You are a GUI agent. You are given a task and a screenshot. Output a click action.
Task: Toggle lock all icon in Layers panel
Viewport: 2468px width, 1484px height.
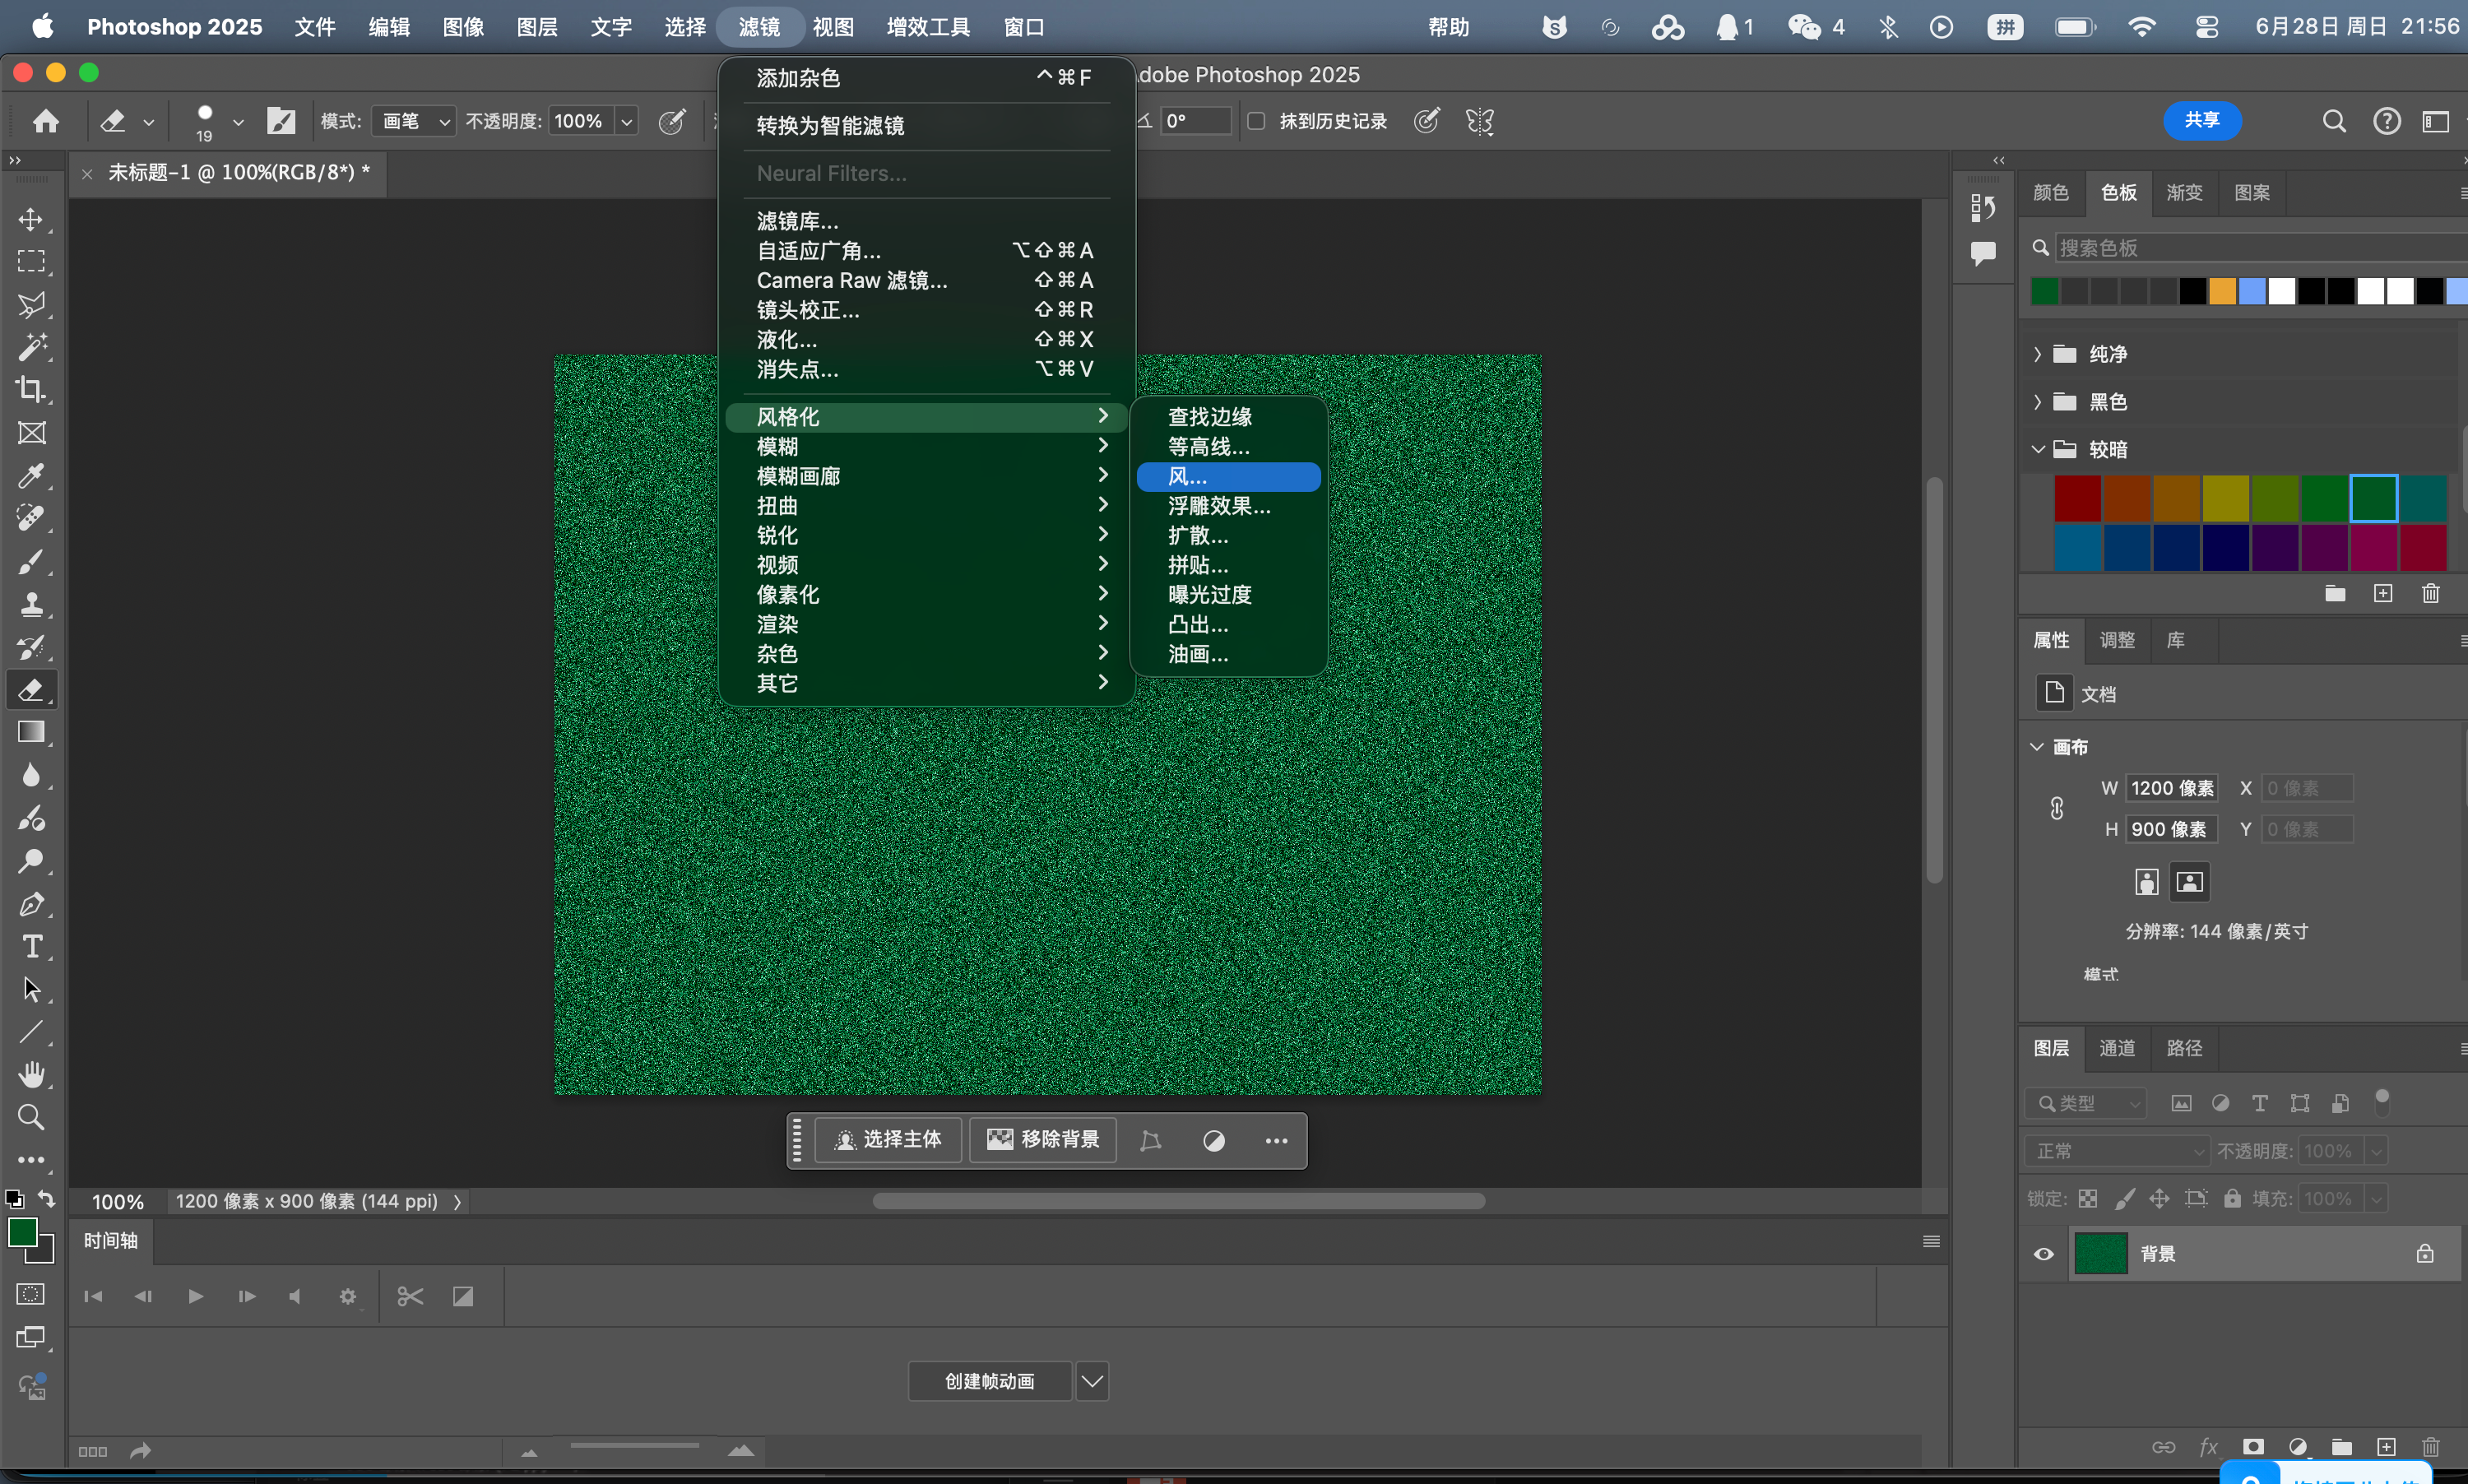[2232, 1198]
